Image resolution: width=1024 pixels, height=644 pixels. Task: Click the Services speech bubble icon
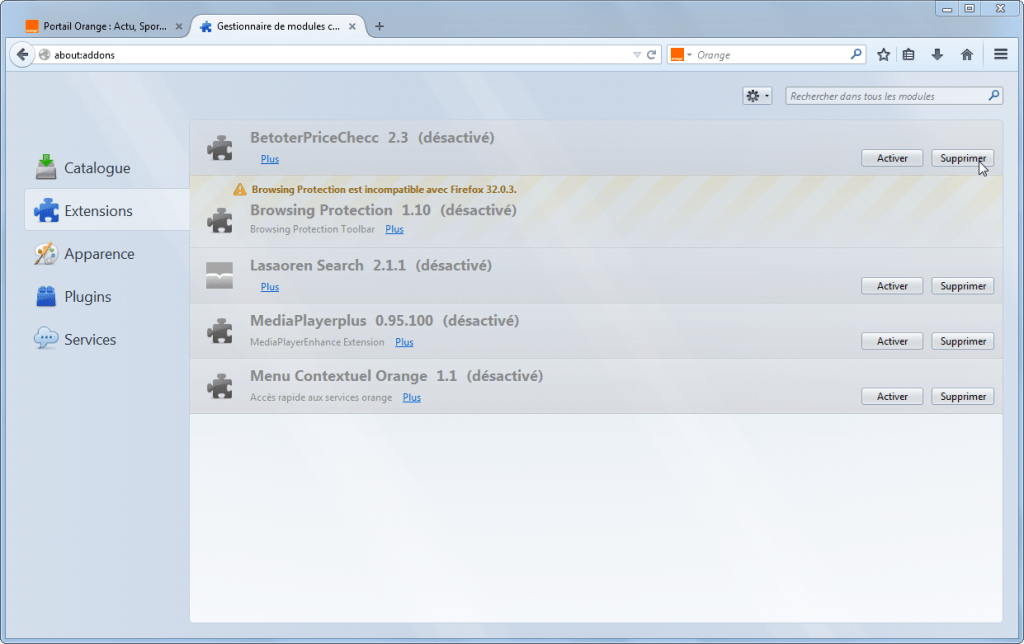click(46, 338)
